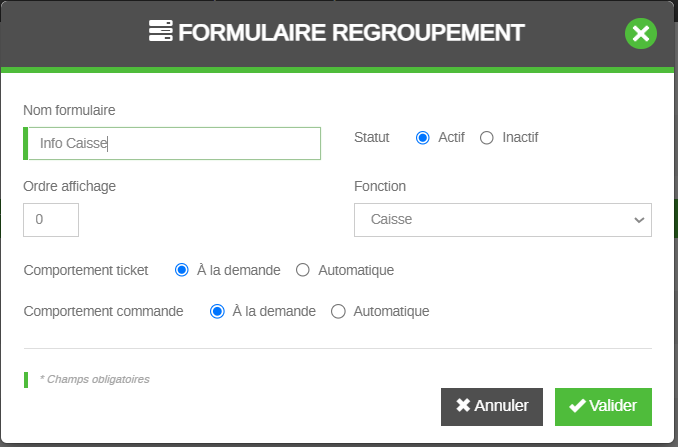
Task: Choose Automatique for Comportement ticket
Action: tap(303, 270)
